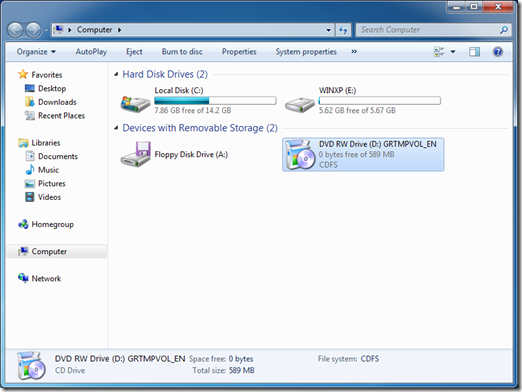Click the Favorites star icon
522x392 pixels.
(x=23, y=74)
